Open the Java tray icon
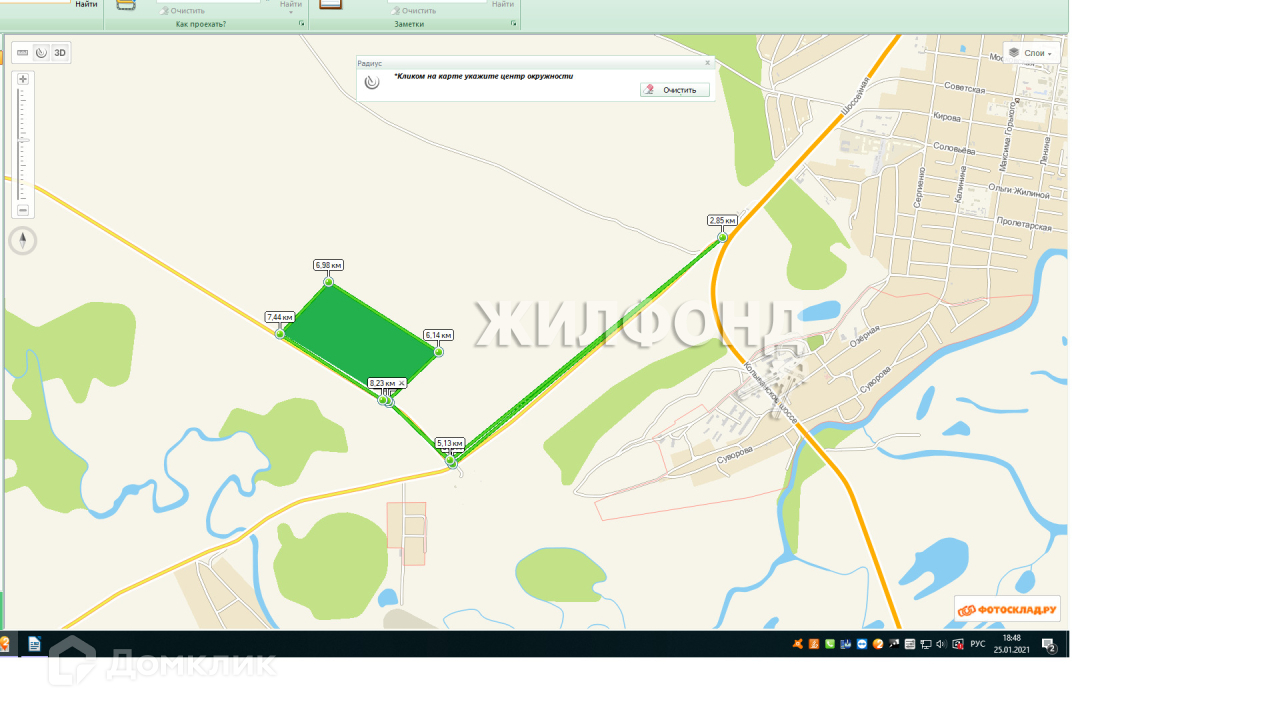The image size is (1280, 720). point(814,644)
